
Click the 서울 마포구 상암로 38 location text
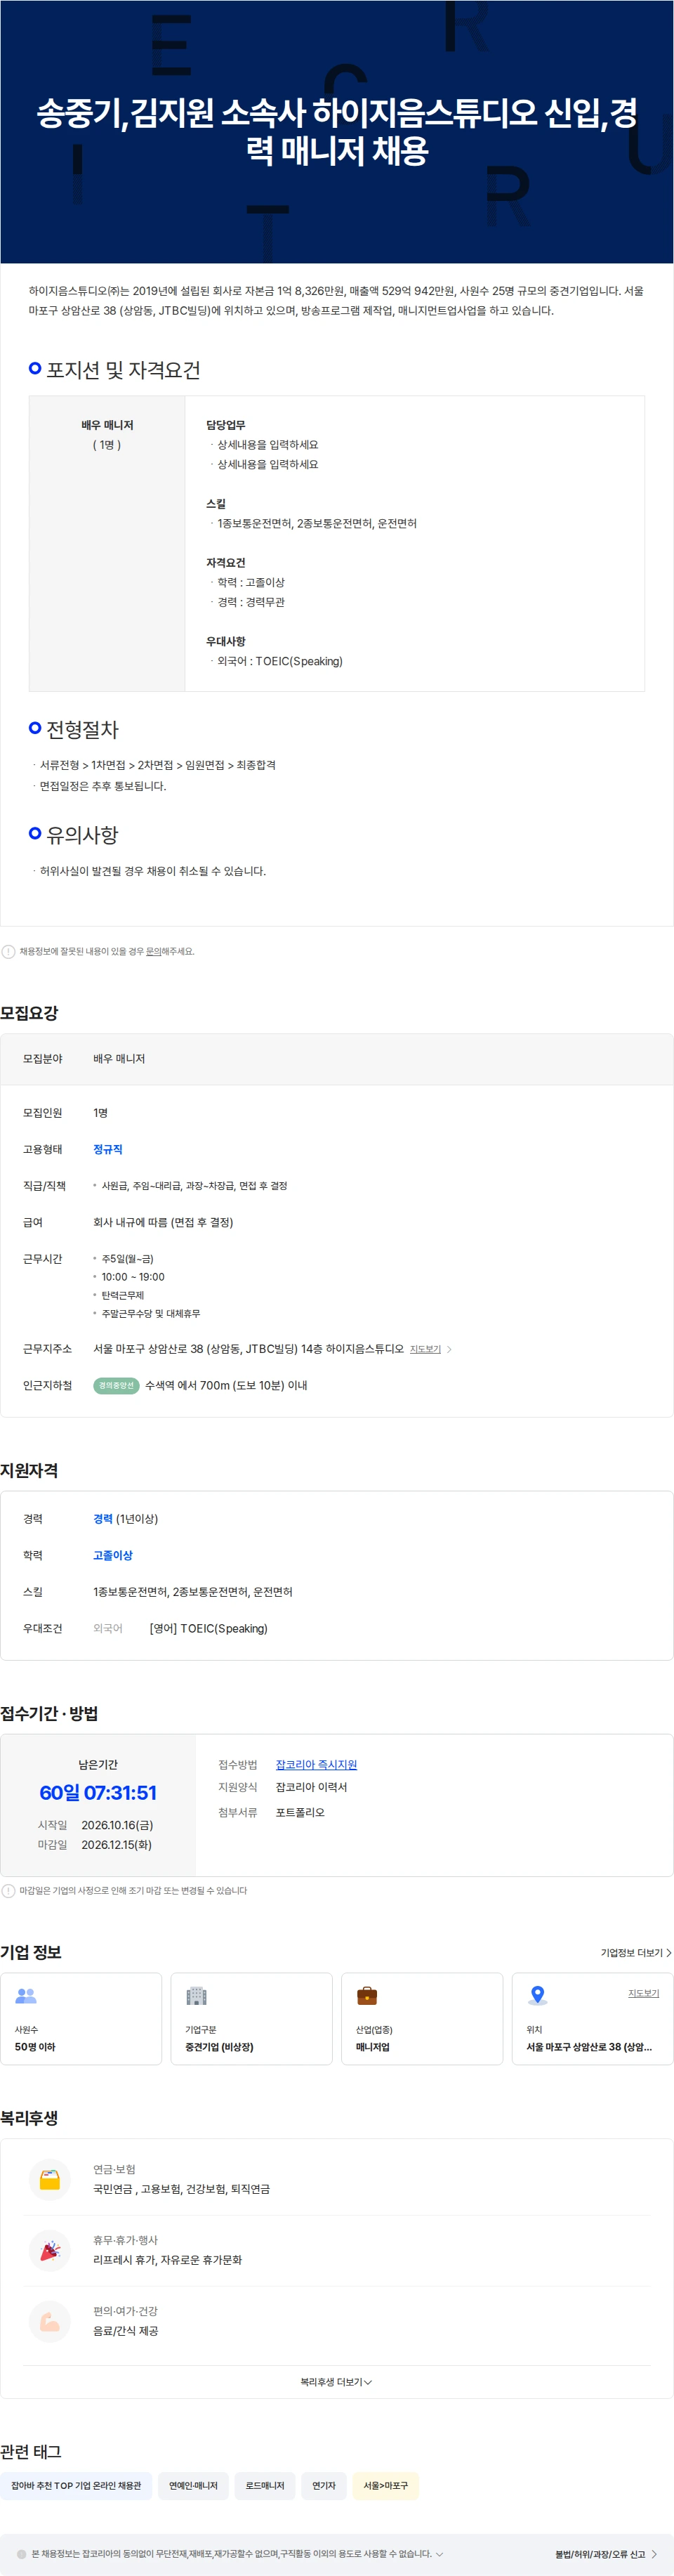click(589, 2047)
